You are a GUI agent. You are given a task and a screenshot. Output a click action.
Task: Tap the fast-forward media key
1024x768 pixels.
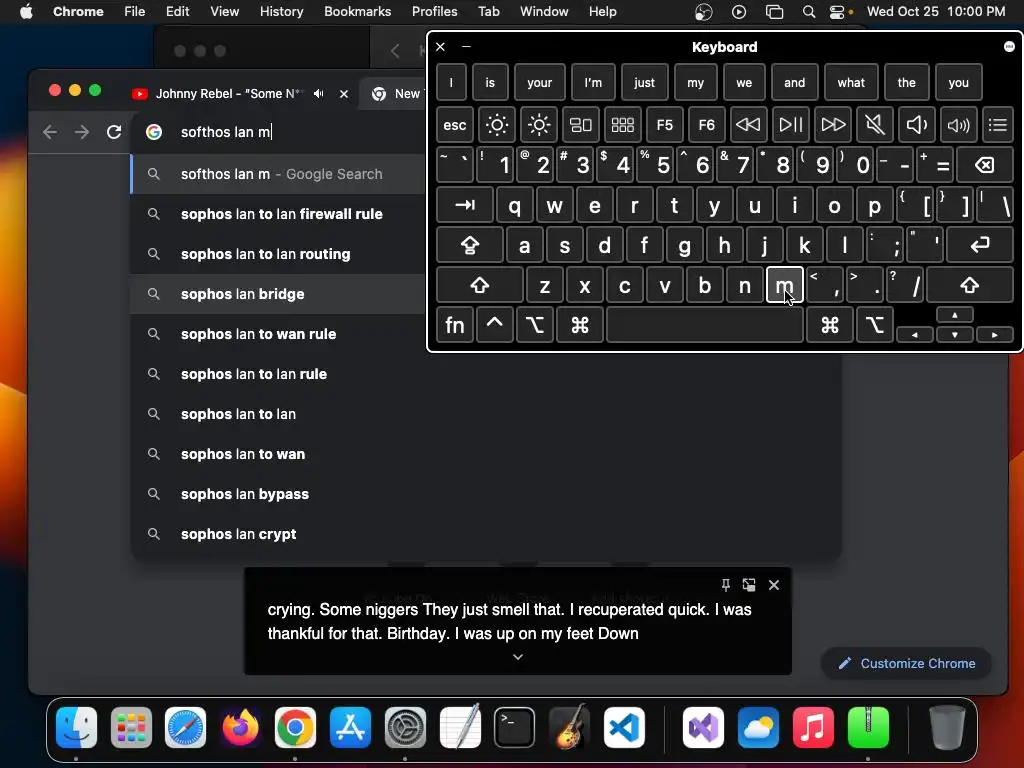click(833, 125)
